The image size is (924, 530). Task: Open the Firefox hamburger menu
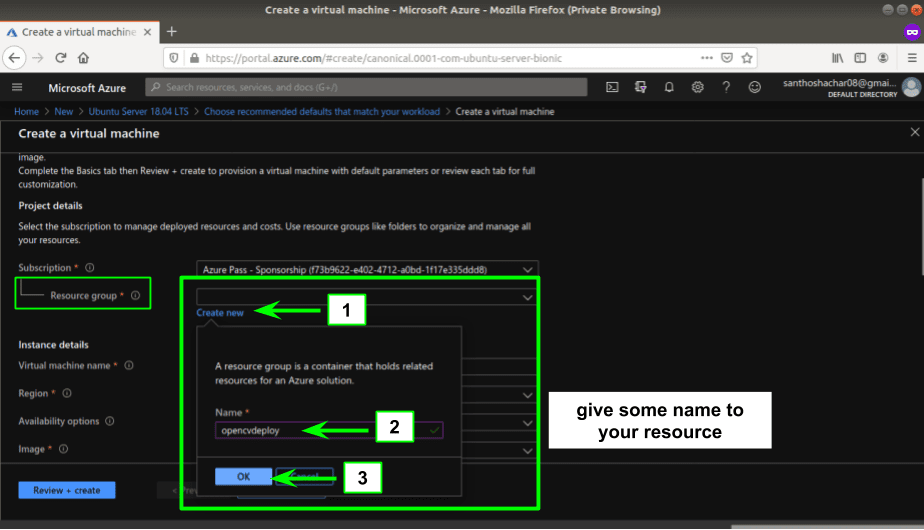912,58
